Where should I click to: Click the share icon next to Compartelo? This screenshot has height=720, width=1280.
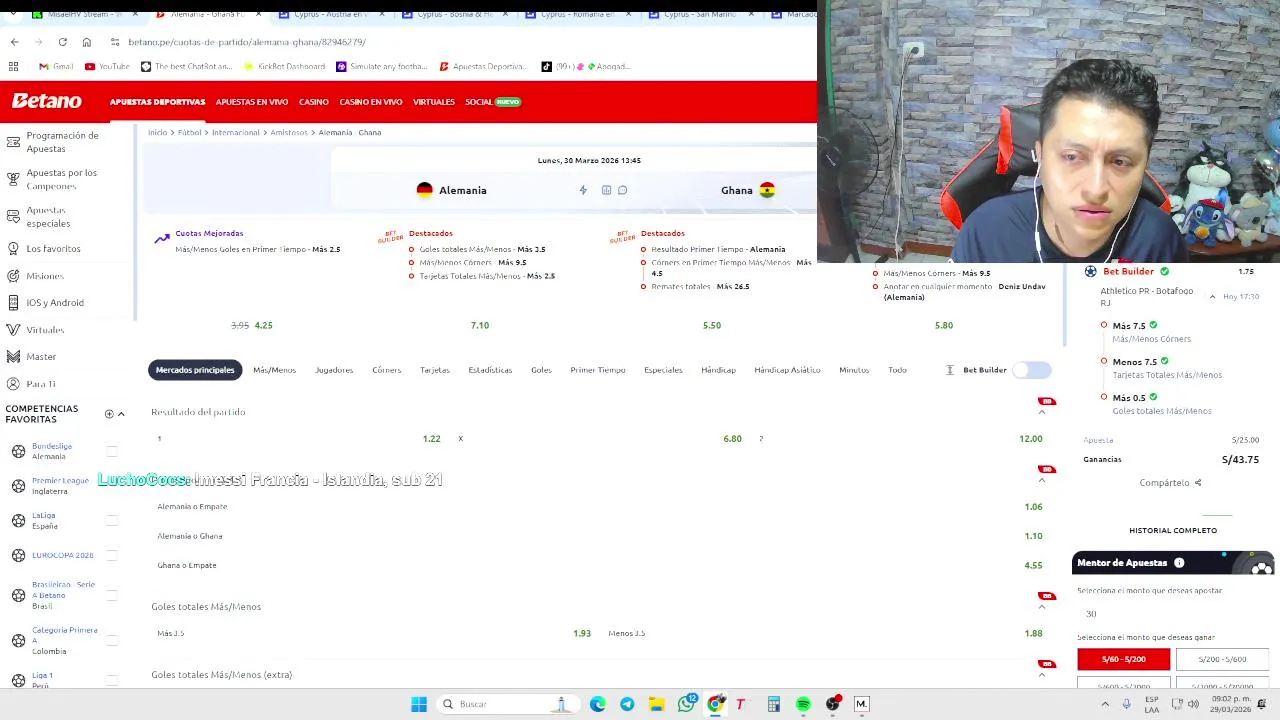[x=1197, y=483]
